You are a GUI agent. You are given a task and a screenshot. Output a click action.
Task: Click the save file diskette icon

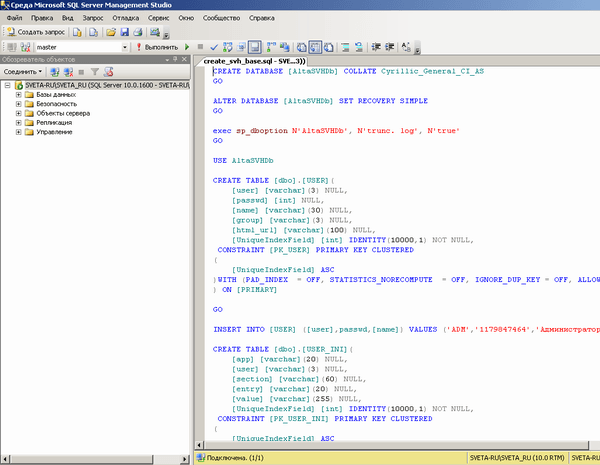click(x=122, y=32)
